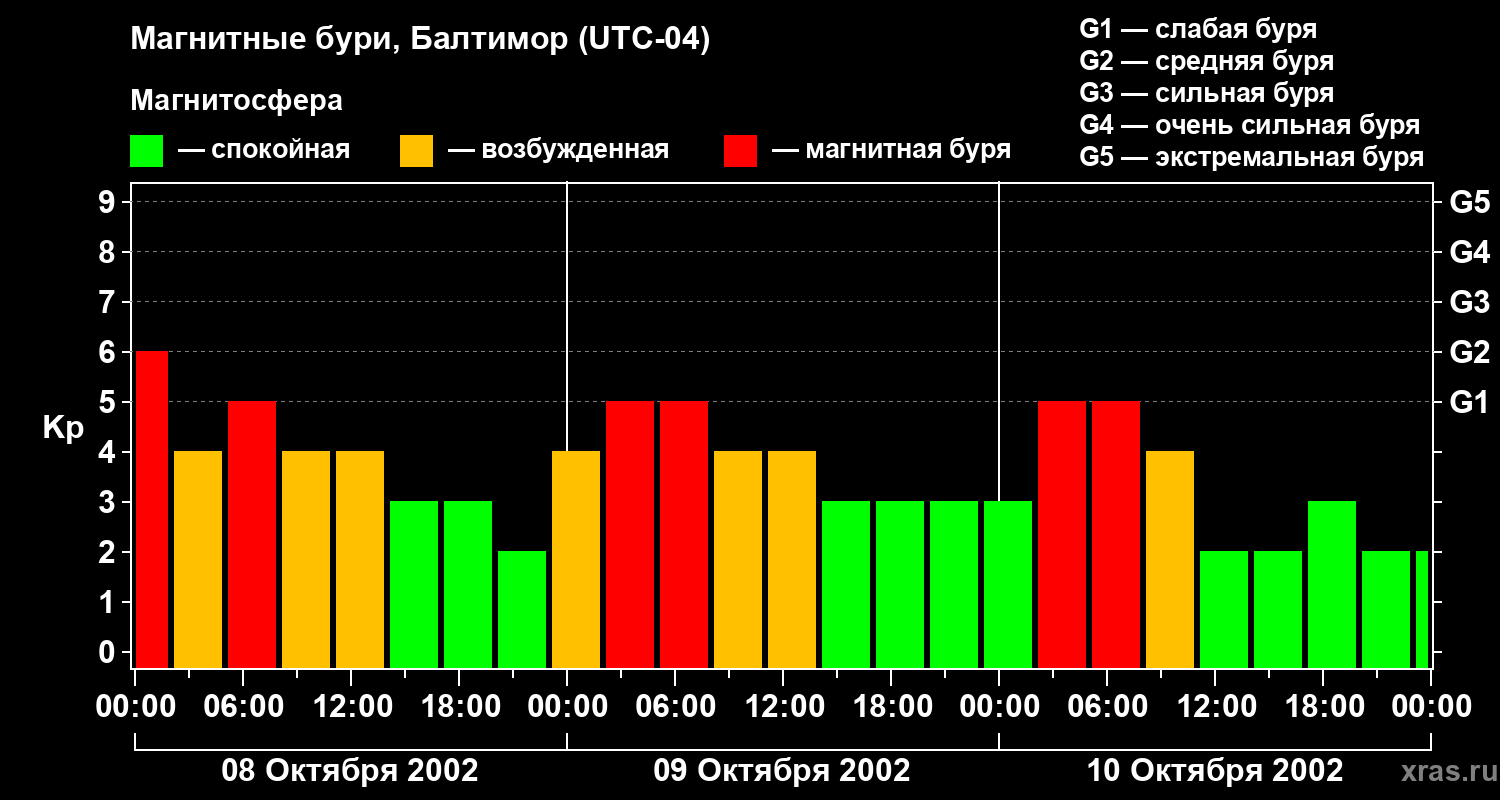This screenshot has width=1500, height=800.
Task: Select the "Магнитосфера" heading text
Action: tap(236, 101)
